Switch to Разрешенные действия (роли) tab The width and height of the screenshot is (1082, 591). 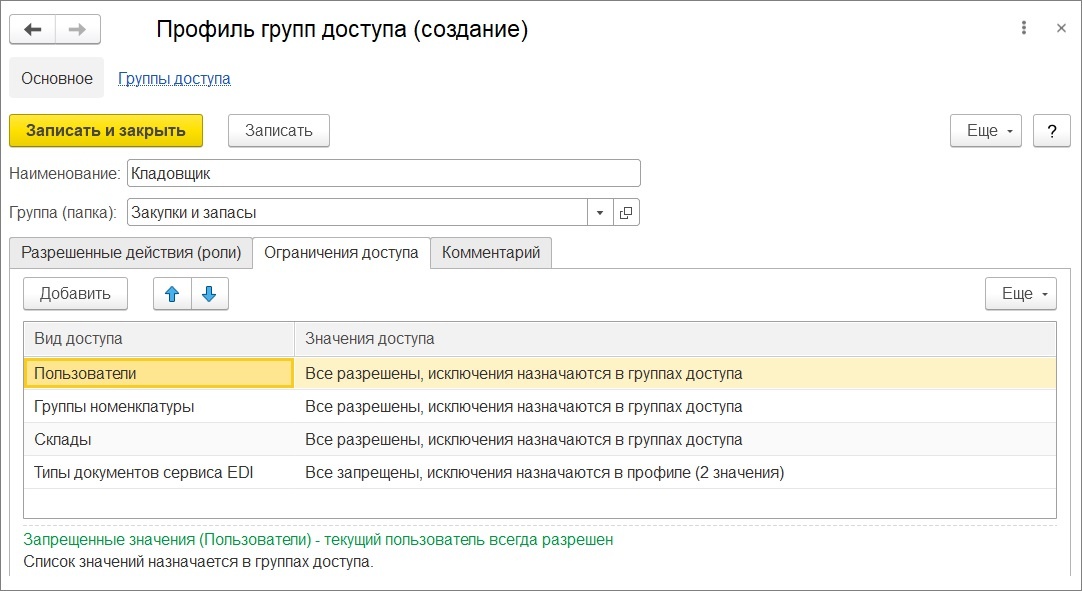pyautogui.click(x=131, y=253)
